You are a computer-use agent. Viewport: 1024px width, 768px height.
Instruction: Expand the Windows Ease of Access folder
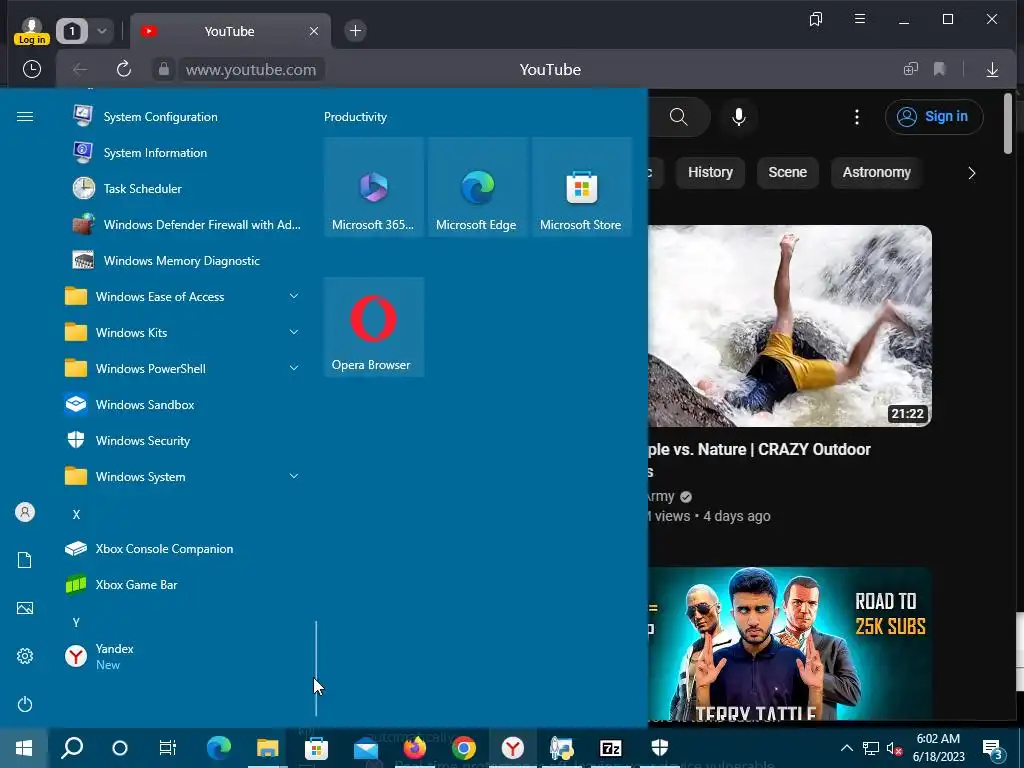click(183, 296)
